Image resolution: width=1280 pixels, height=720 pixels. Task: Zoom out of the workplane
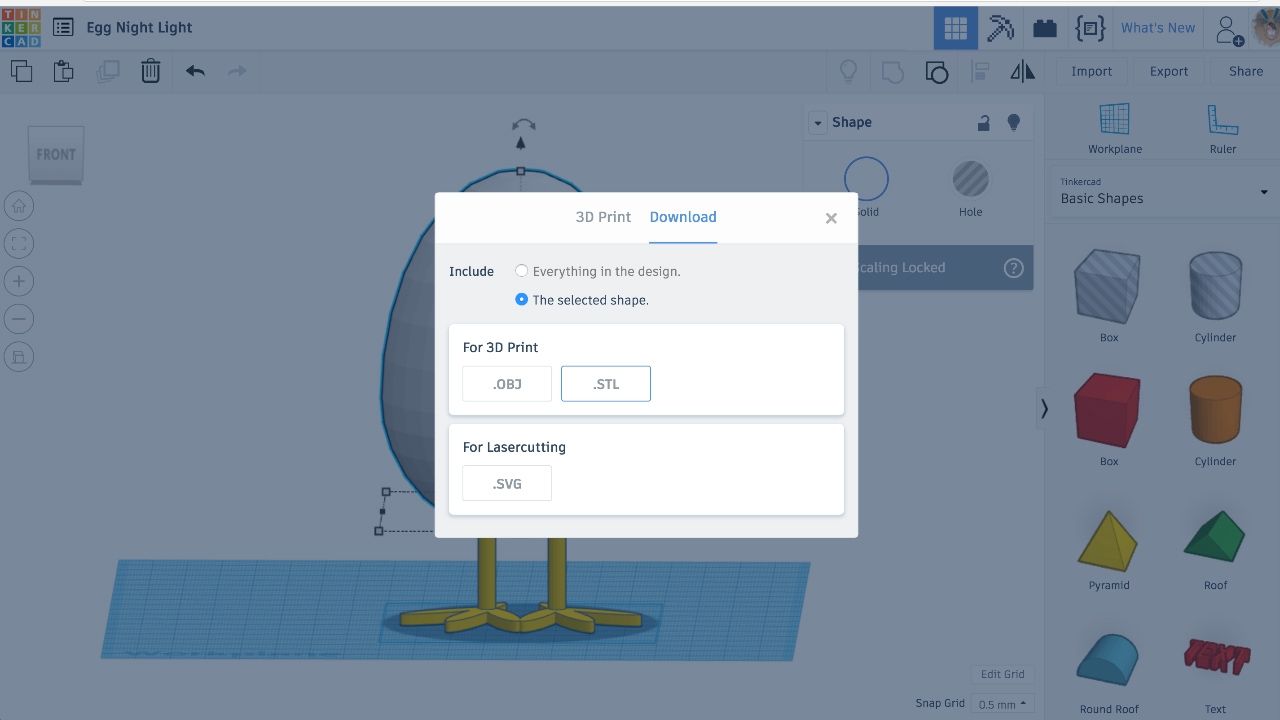(18, 319)
